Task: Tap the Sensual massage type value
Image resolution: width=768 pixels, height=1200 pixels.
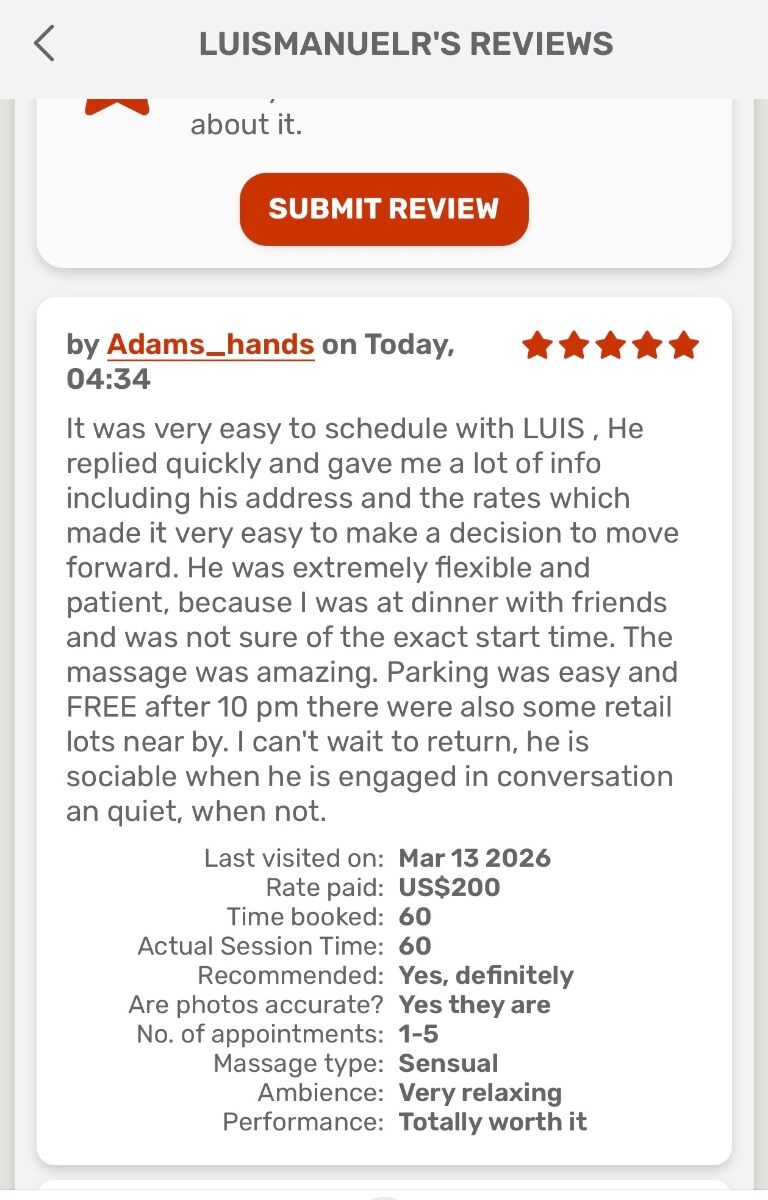Action: [x=448, y=1063]
